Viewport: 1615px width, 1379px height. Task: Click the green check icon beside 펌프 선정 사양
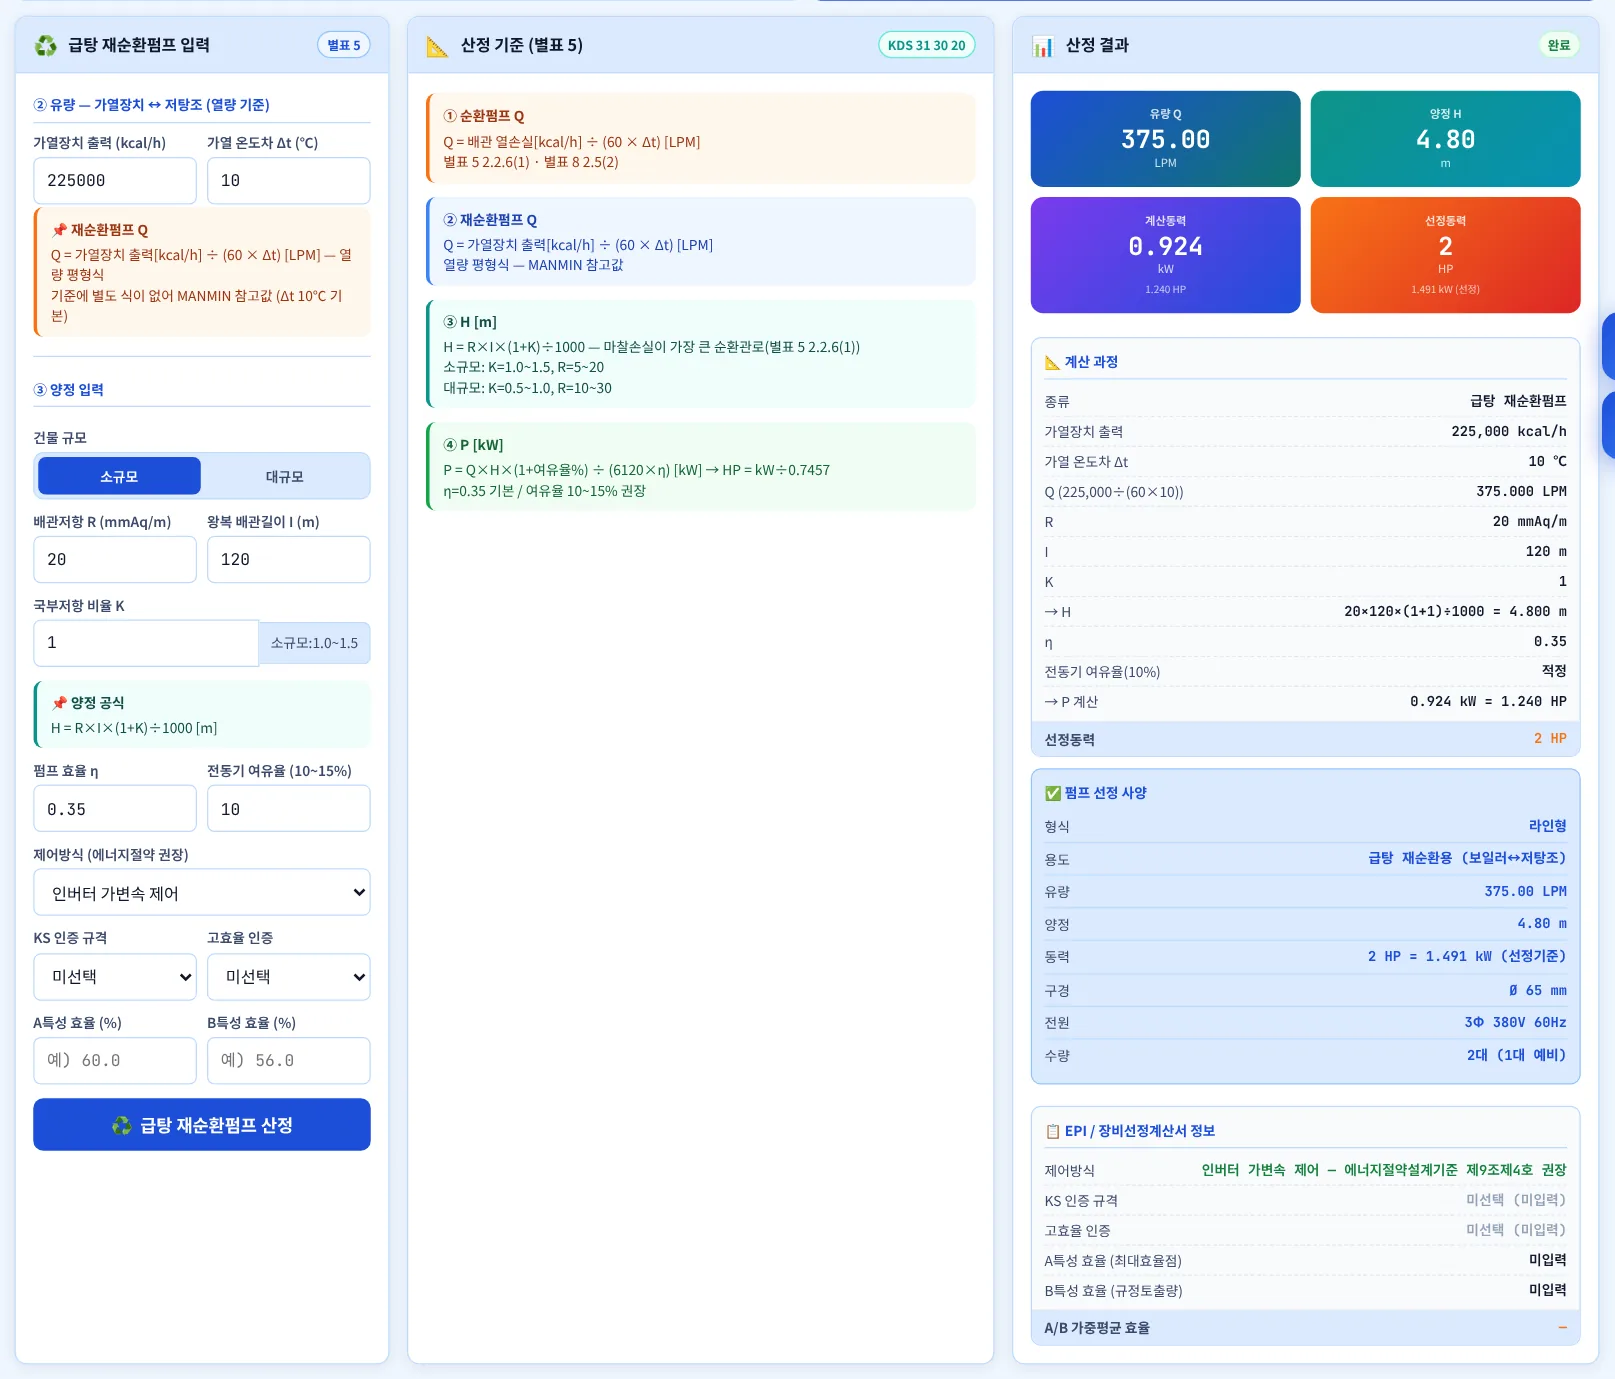coord(1053,793)
